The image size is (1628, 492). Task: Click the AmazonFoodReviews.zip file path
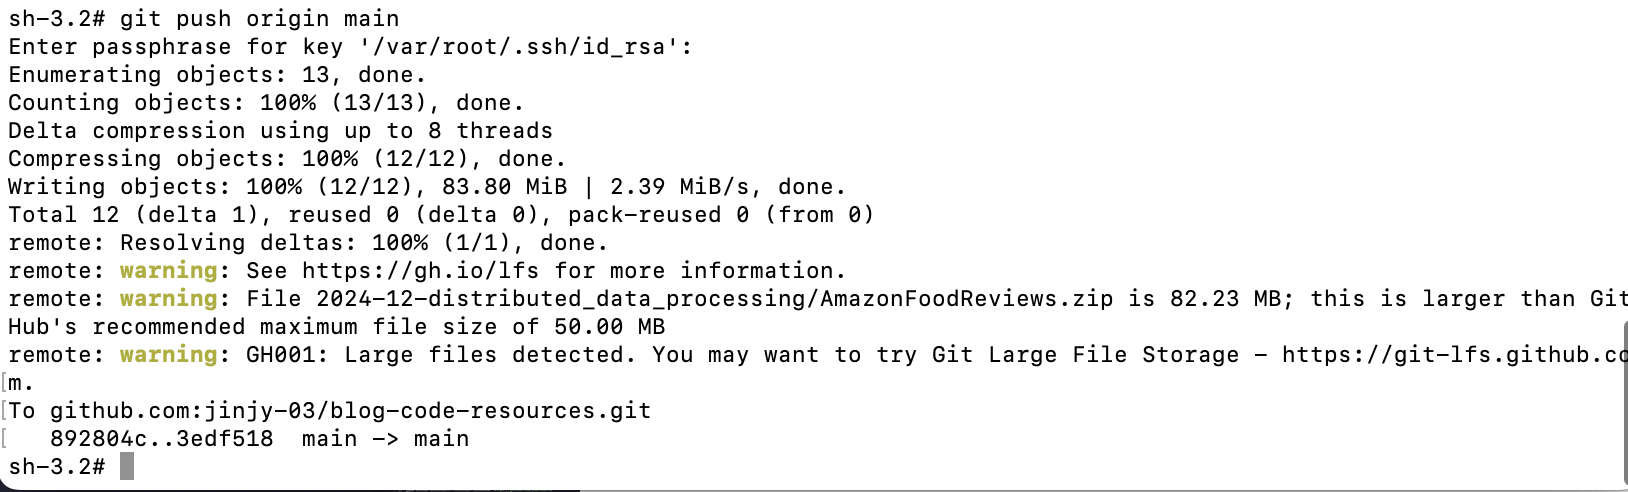tap(715, 299)
